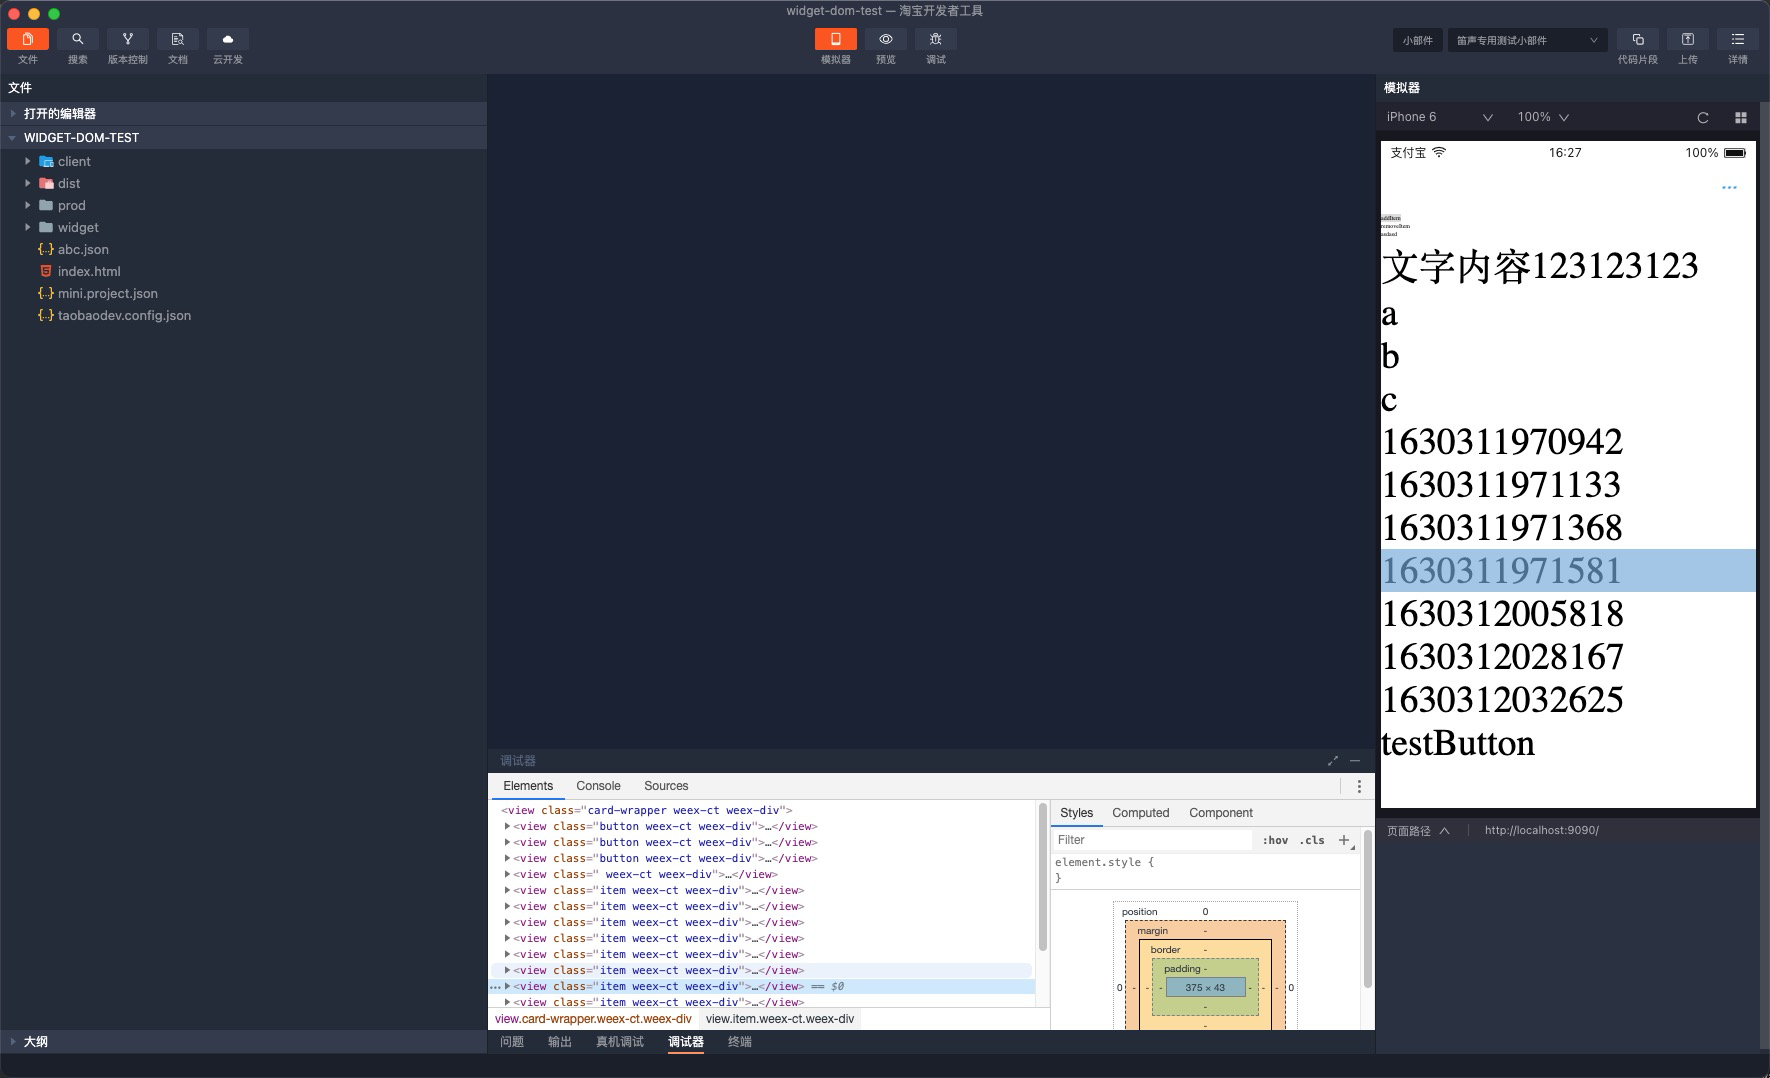Viewport: 1770px width, 1078px height.
Task: Click the three-dot menu in simulator
Action: [x=1729, y=187]
